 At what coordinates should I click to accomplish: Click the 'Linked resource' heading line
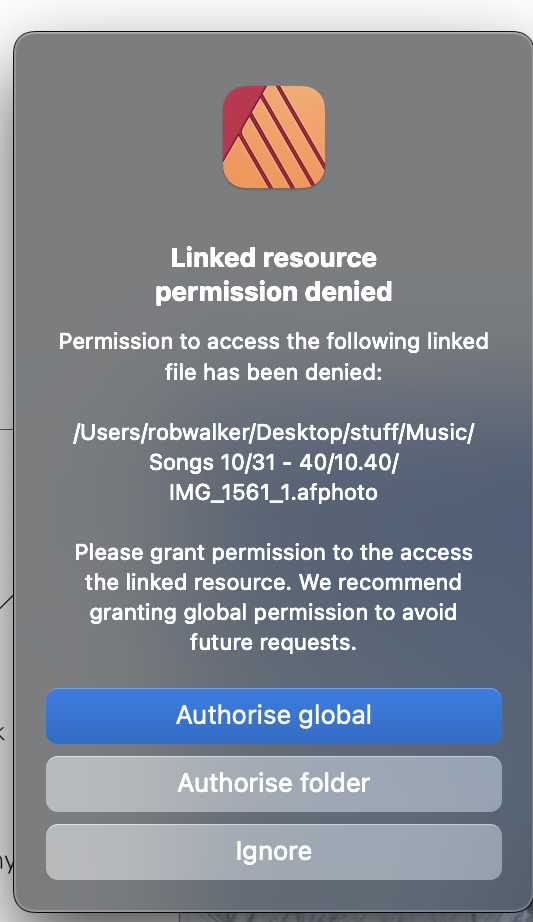274,258
